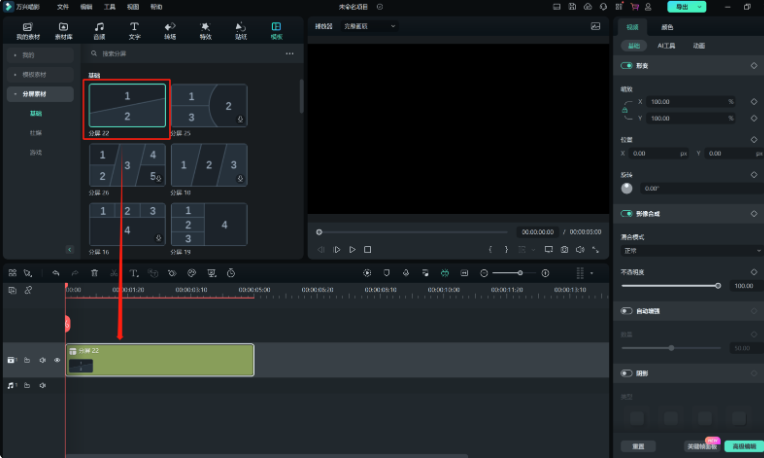The image size is (764, 458).
Task: Open the Audio (音频) media tab
Action: 99,30
